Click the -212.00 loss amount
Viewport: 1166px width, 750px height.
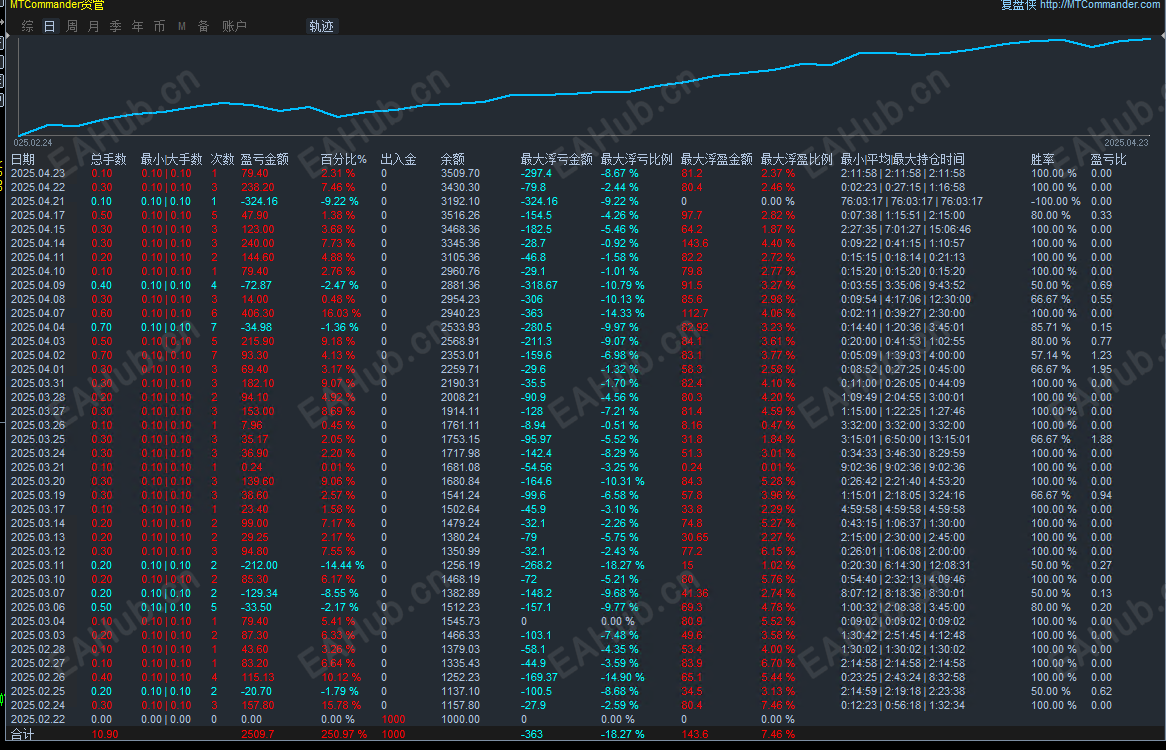point(260,565)
